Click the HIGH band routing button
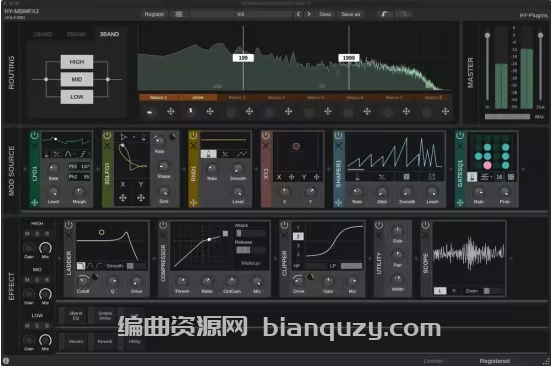 [x=77, y=62]
